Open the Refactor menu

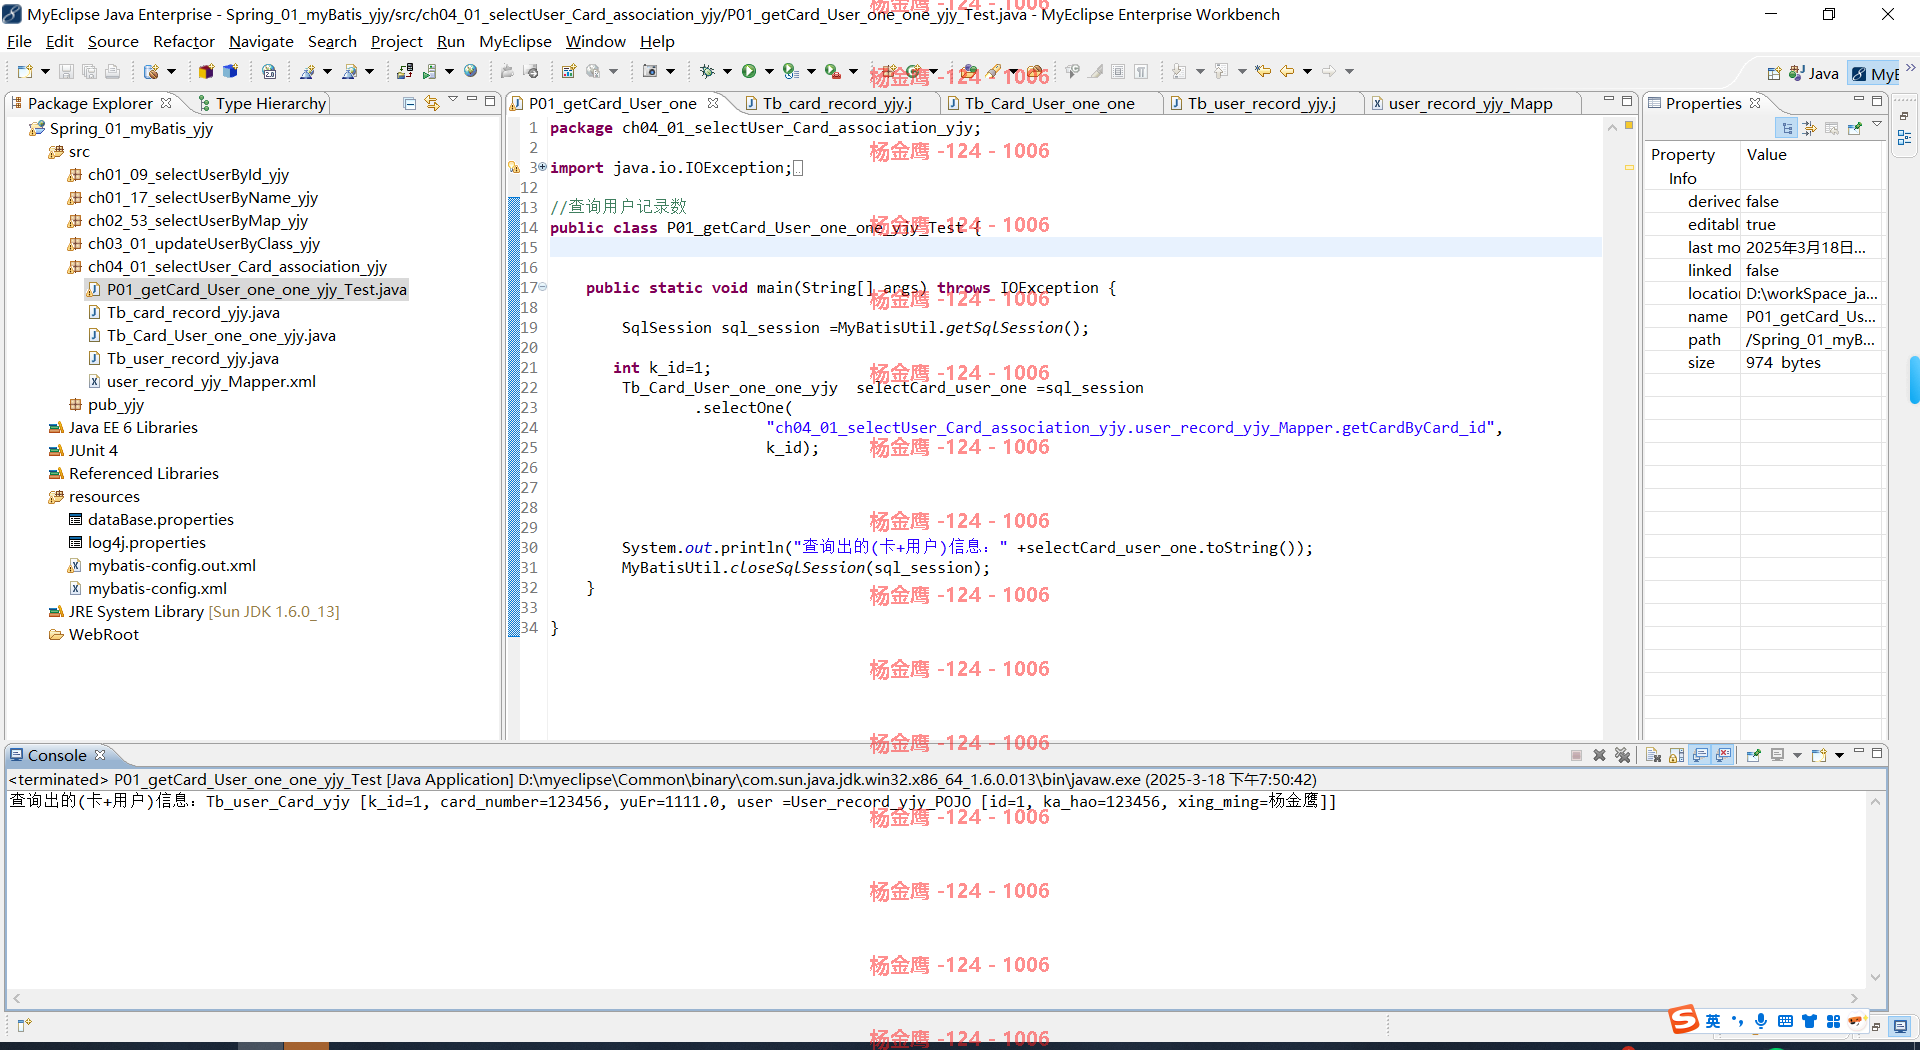pyautogui.click(x=183, y=41)
